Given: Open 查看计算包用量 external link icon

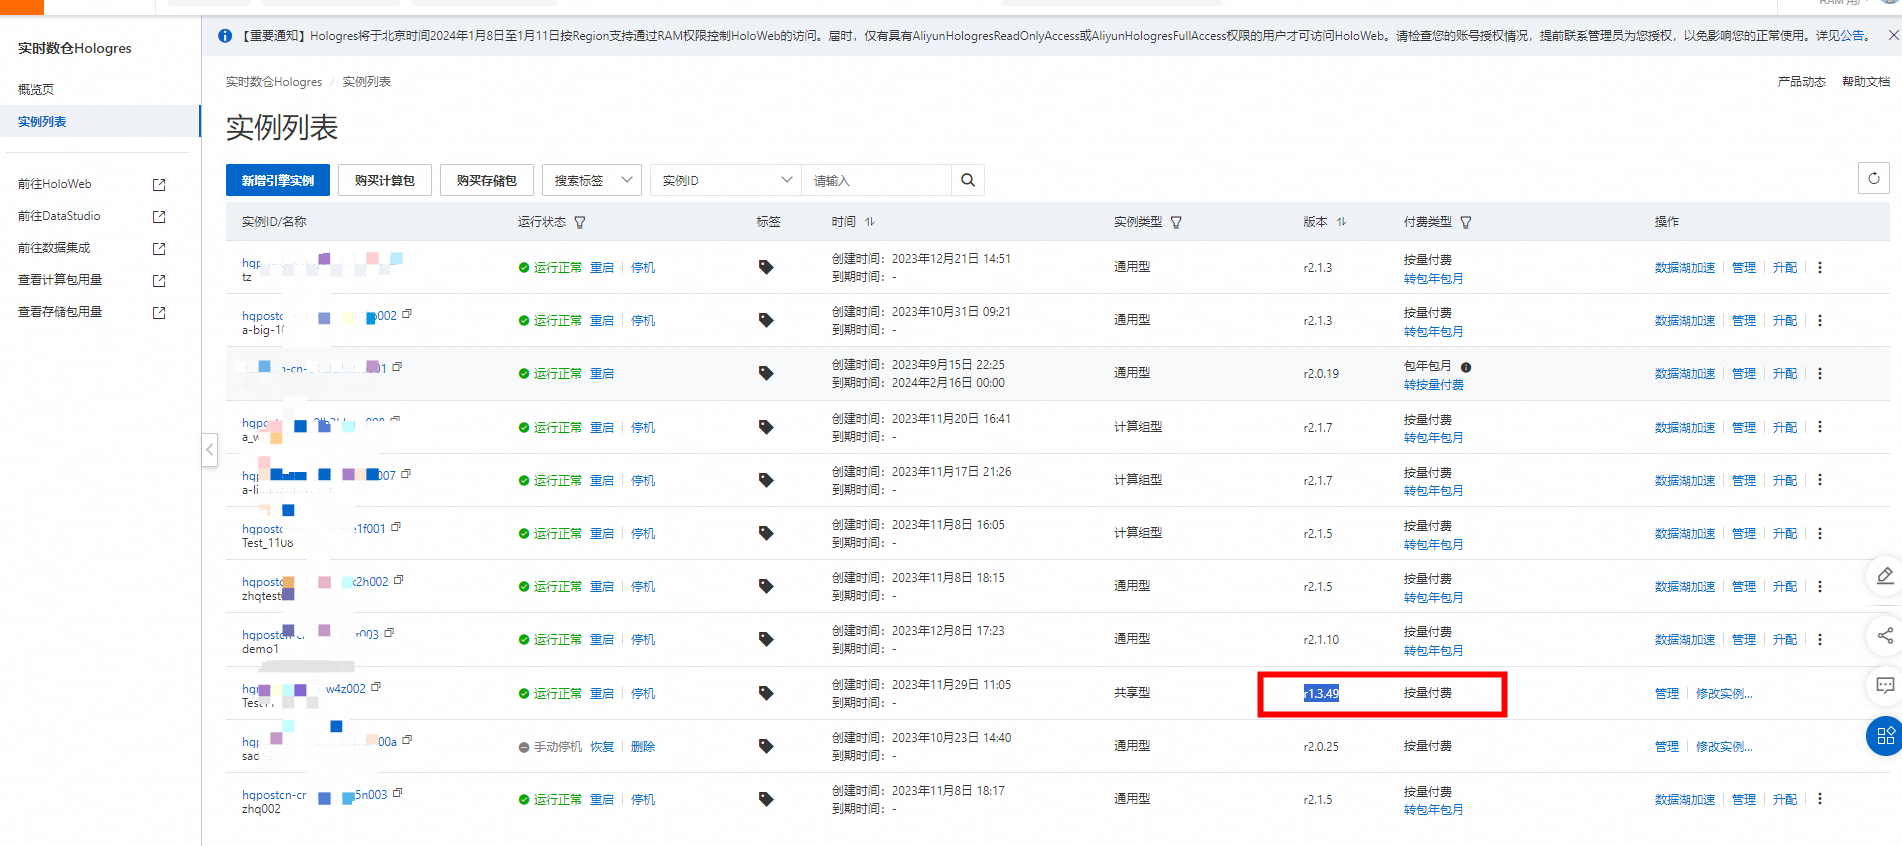Looking at the screenshot, I should click(159, 281).
